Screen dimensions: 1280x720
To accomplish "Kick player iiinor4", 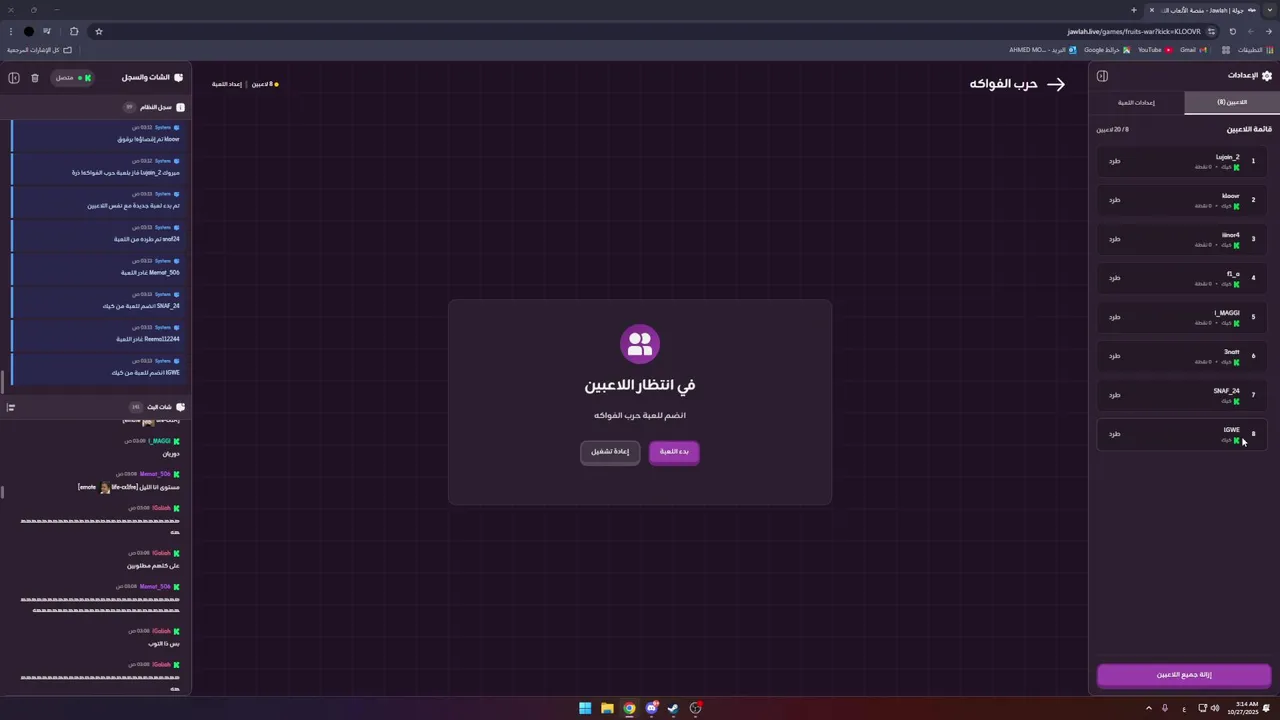I will 1114,239.
